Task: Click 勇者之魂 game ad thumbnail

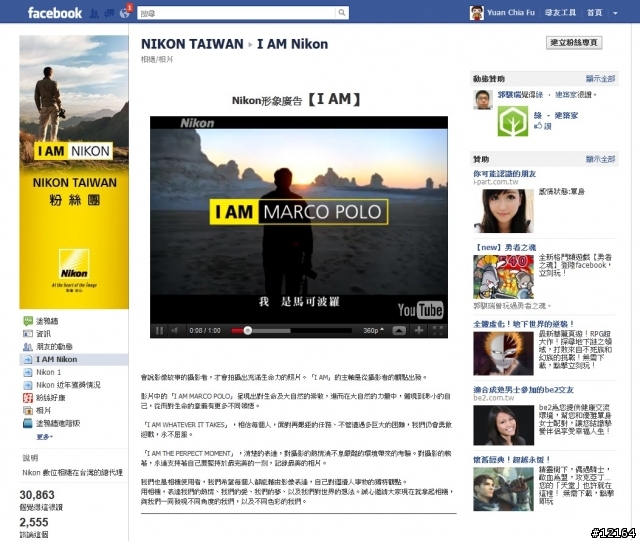Action: click(504, 277)
